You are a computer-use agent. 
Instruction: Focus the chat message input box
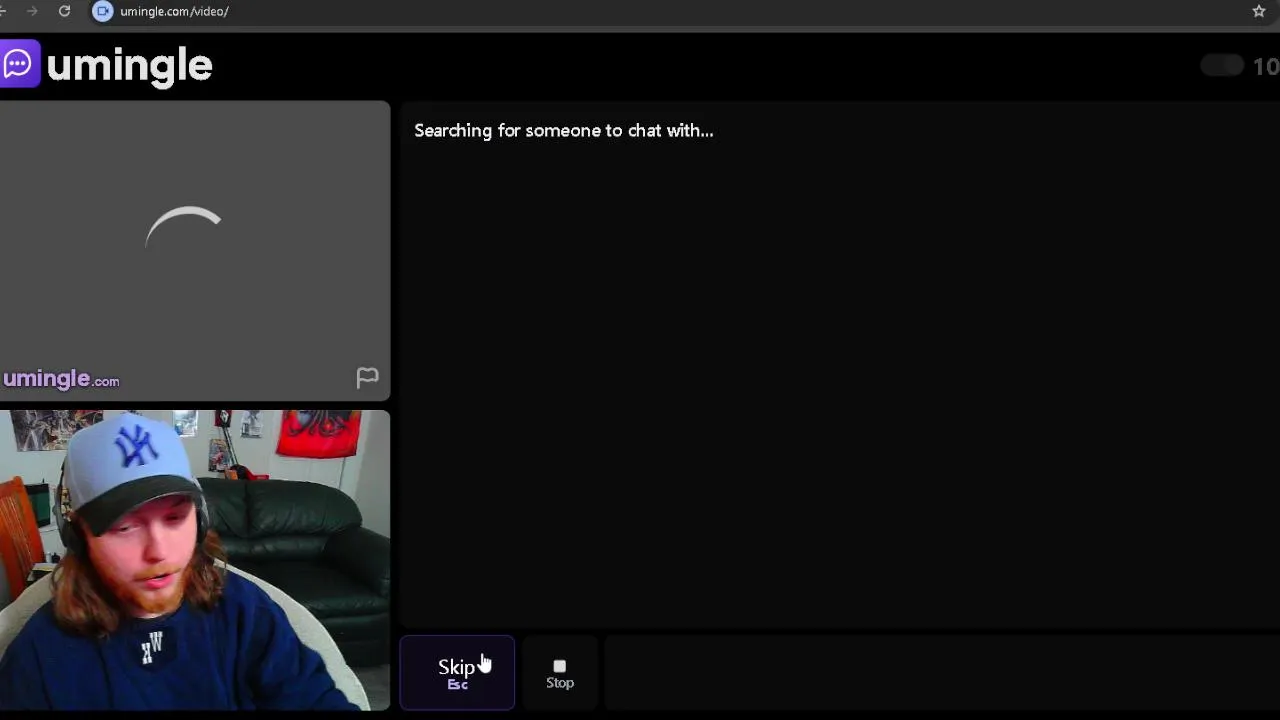(x=942, y=673)
